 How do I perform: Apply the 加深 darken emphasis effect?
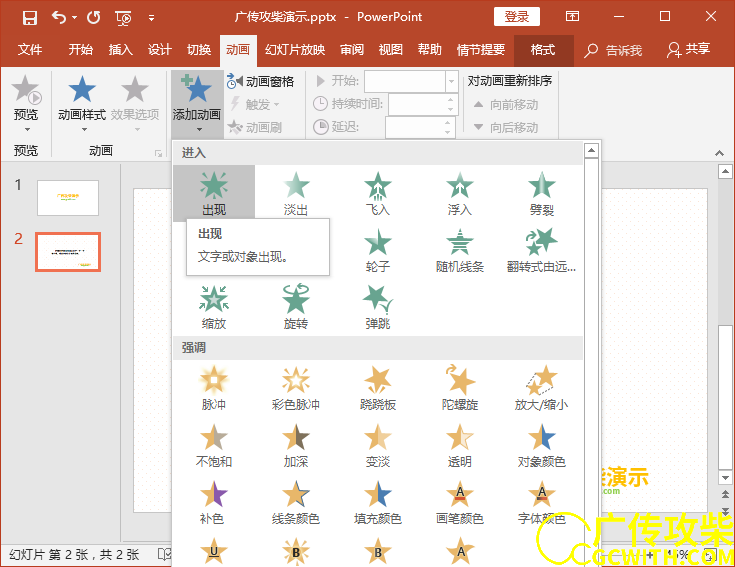(296, 445)
